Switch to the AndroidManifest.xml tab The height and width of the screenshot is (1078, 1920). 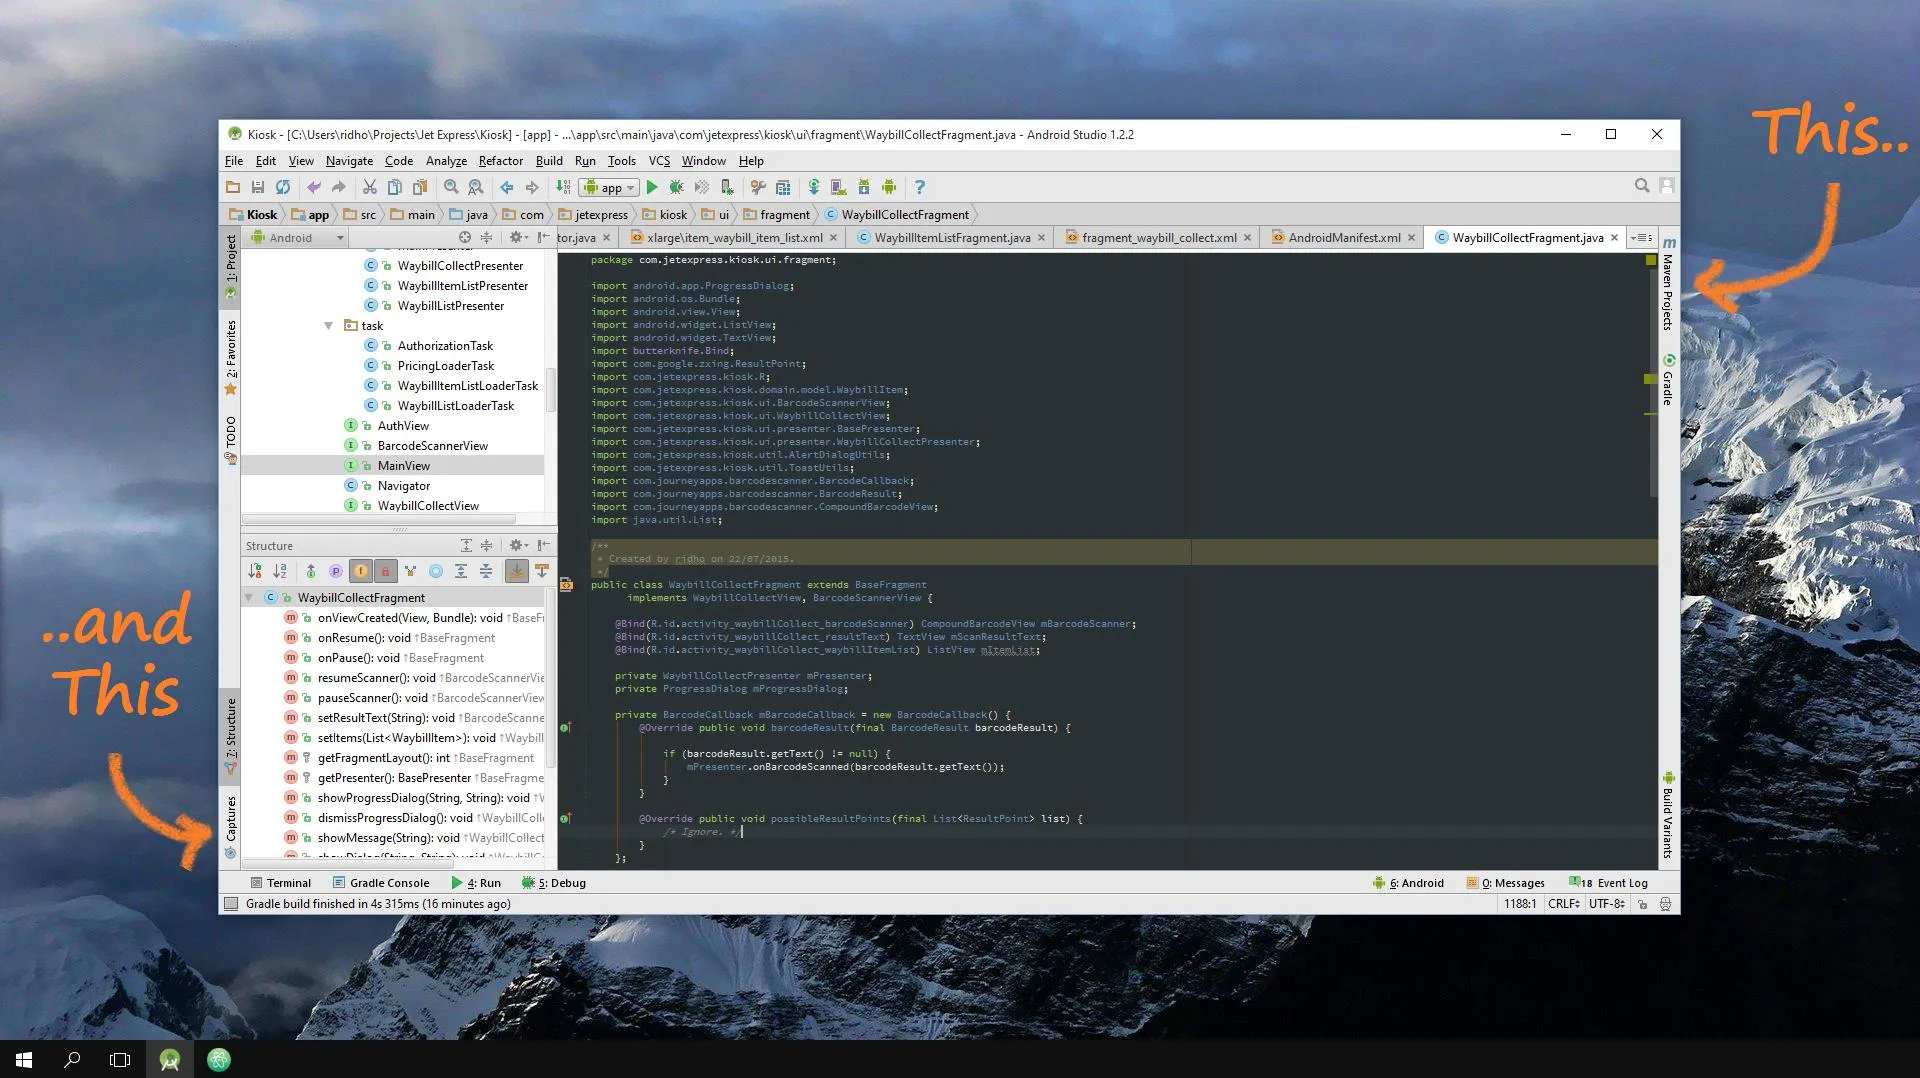click(x=1343, y=238)
